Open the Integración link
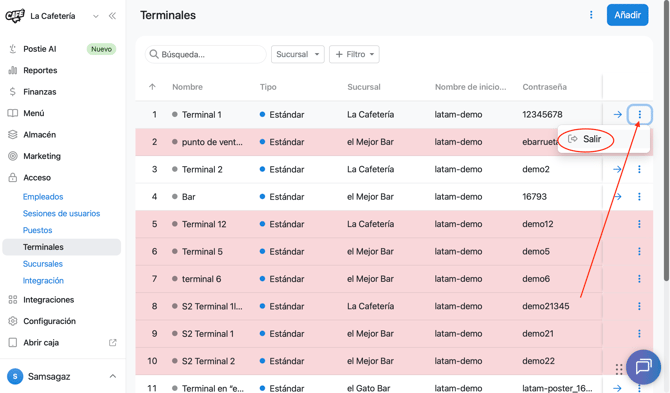The image size is (670, 393). coord(43,280)
